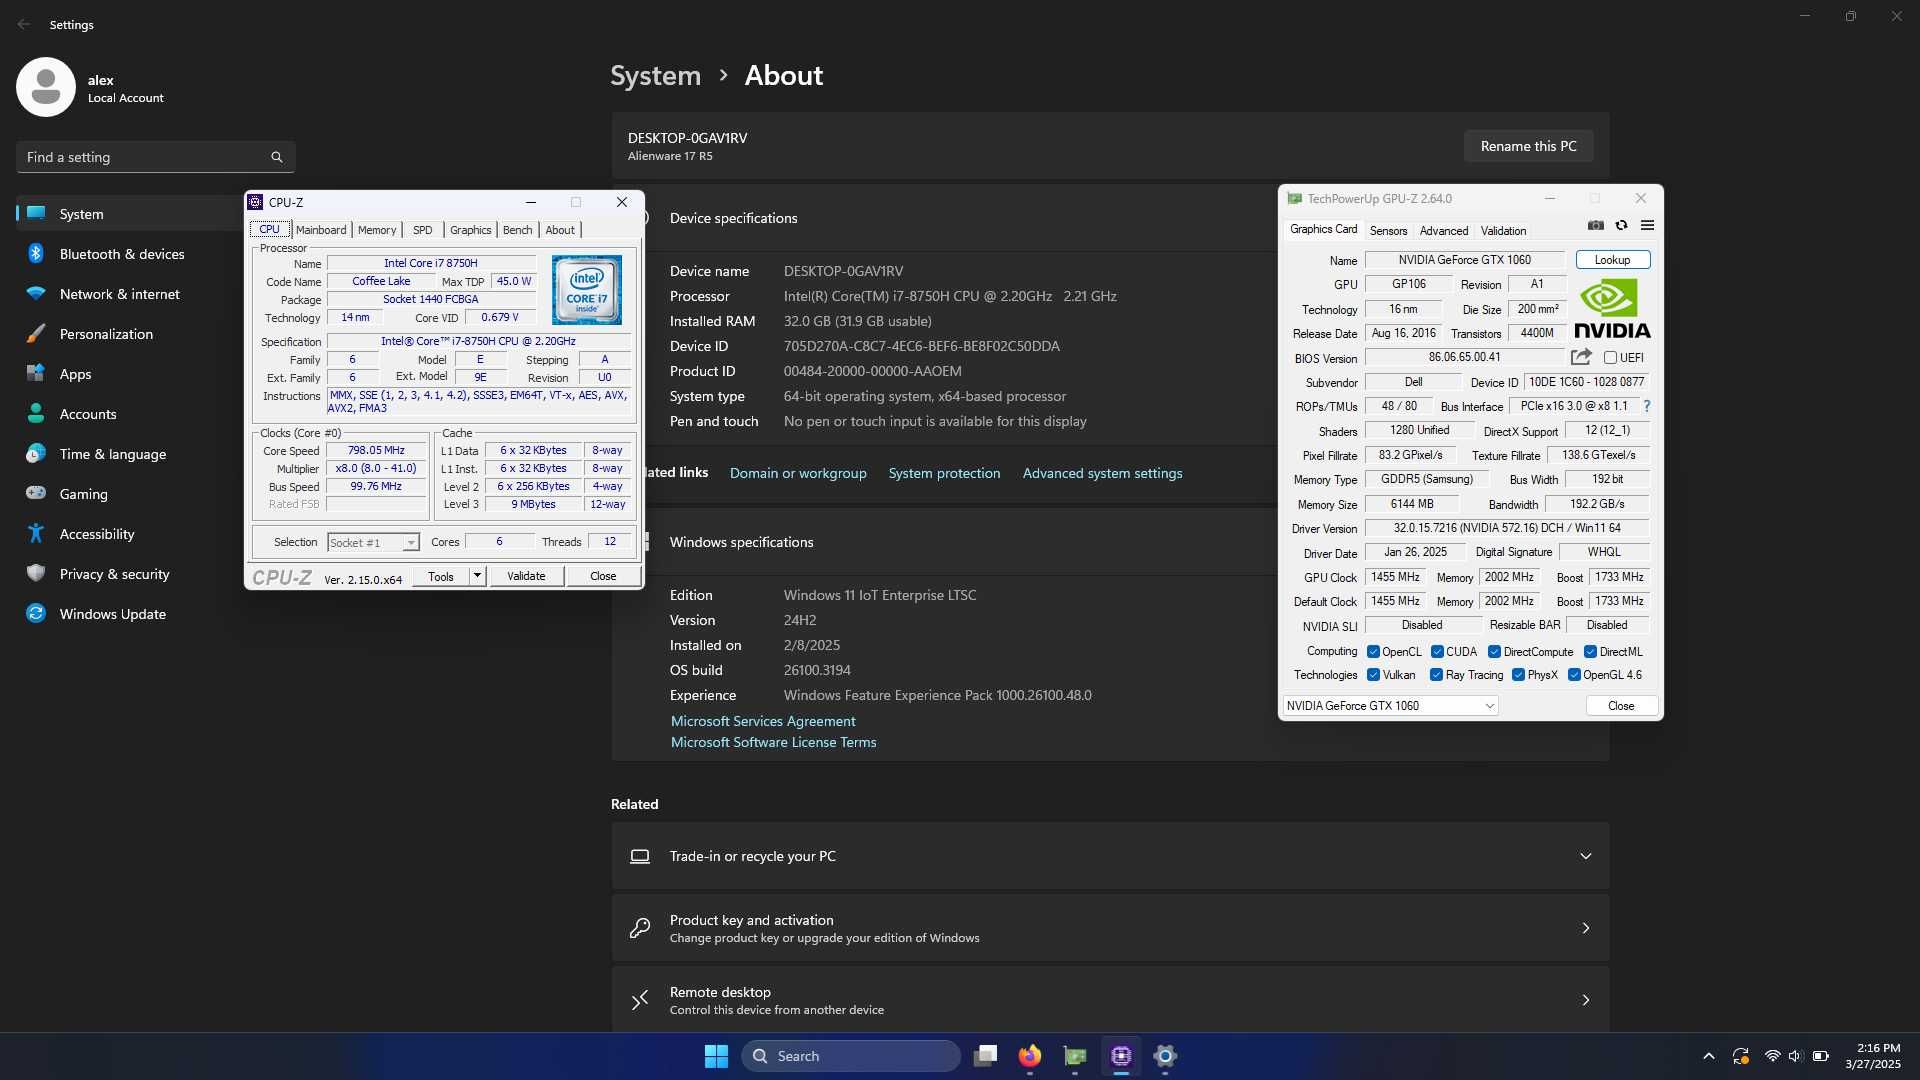Click the Firefox taskbar icon
The width and height of the screenshot is (1920, 1080).
coord(1030,1056)
